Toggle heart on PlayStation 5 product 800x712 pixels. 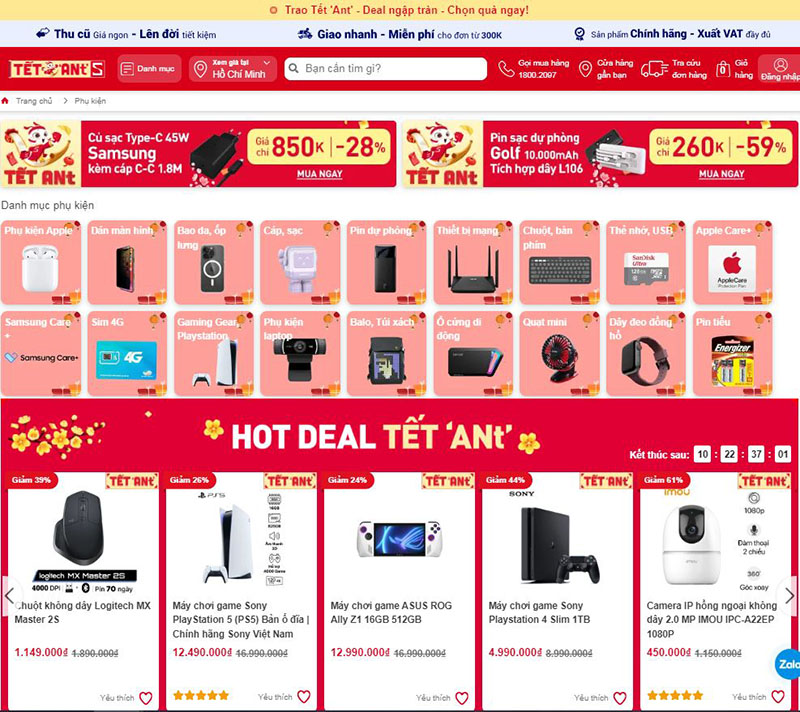coord(304,696)
